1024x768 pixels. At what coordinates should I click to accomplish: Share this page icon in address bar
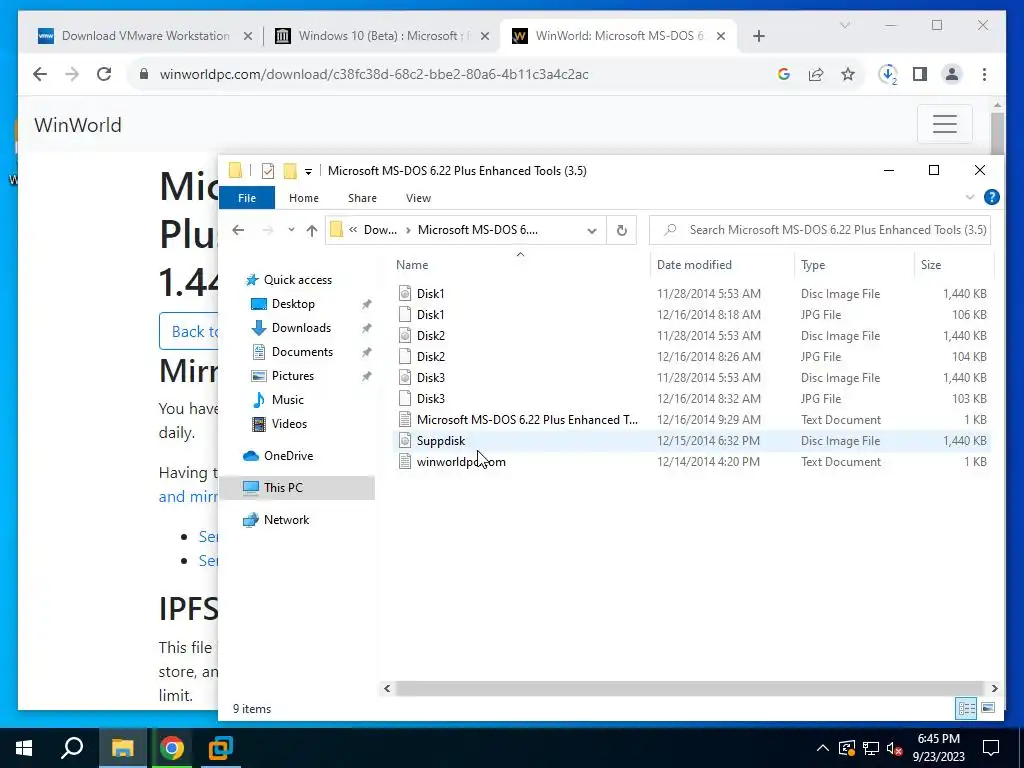[816, 74]
